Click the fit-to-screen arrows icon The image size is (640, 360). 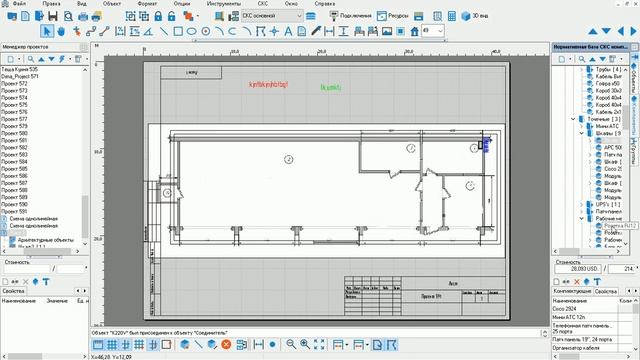coord(319,344)
